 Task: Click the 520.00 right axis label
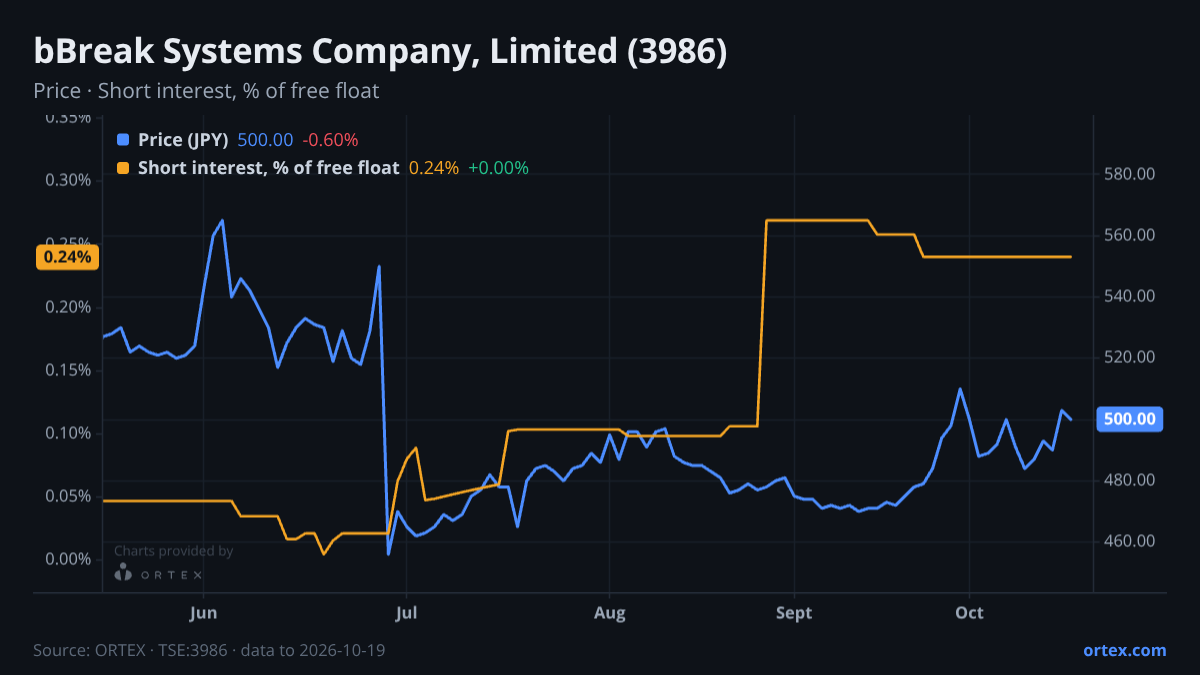click(x=1130, y=357)
